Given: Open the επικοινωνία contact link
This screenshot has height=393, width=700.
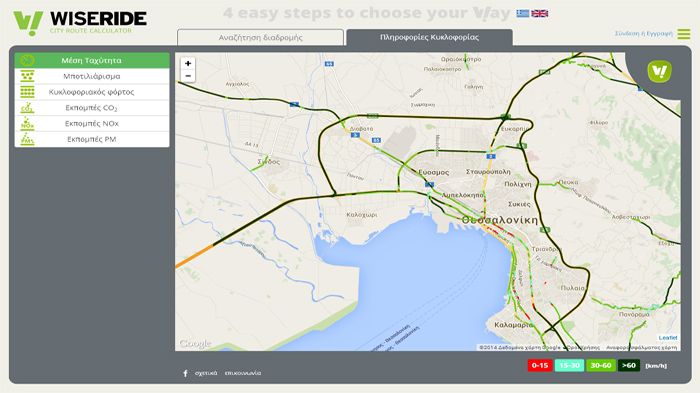Looking at the screenshot, I should (x=243, y=373).
